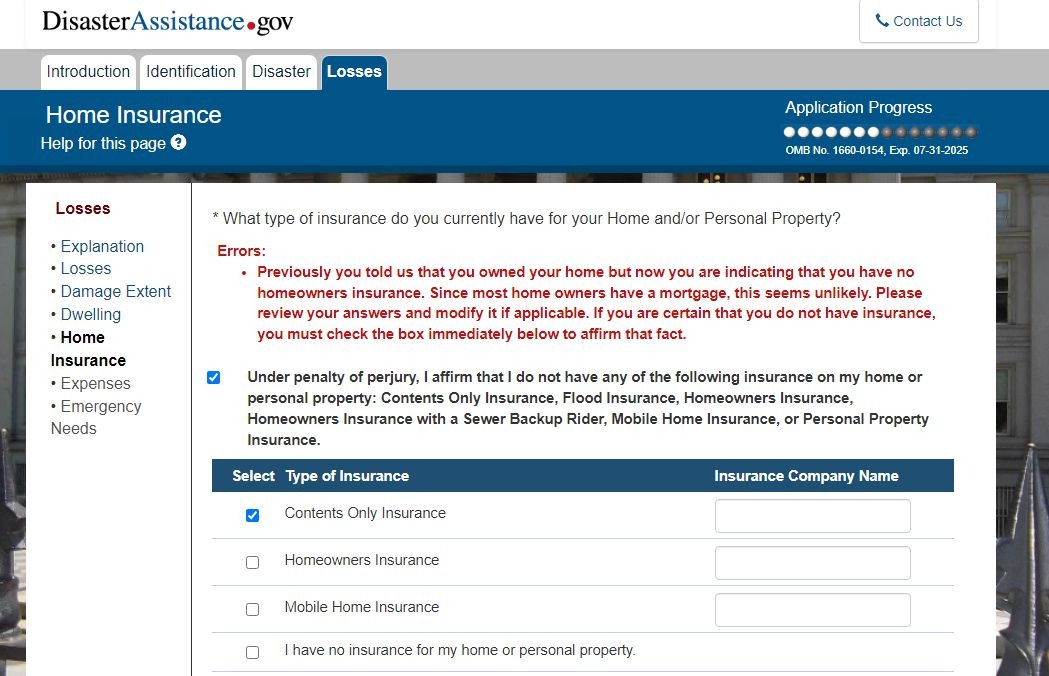Select the Losses tab
1049x676 pixels.
pos(354,72)
